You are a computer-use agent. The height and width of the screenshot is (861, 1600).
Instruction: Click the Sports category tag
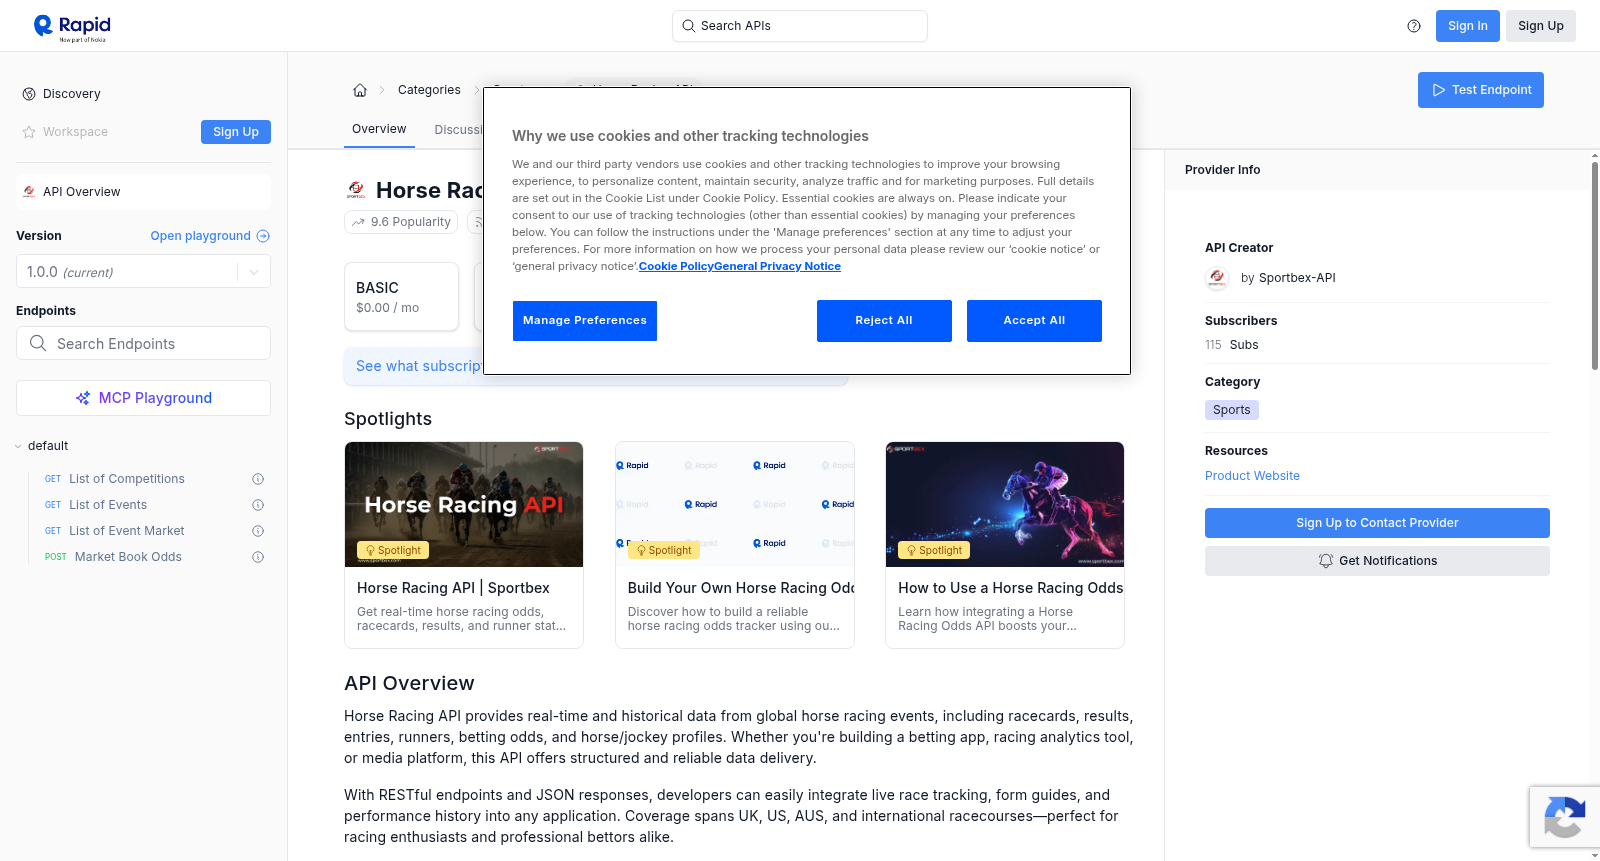point(1232,410)
